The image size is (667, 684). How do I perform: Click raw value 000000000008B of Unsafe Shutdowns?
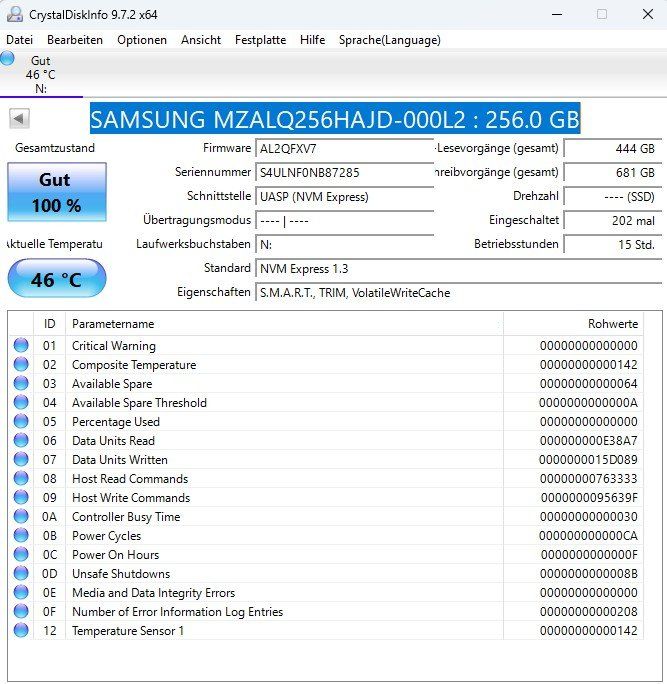pos(588,574)
